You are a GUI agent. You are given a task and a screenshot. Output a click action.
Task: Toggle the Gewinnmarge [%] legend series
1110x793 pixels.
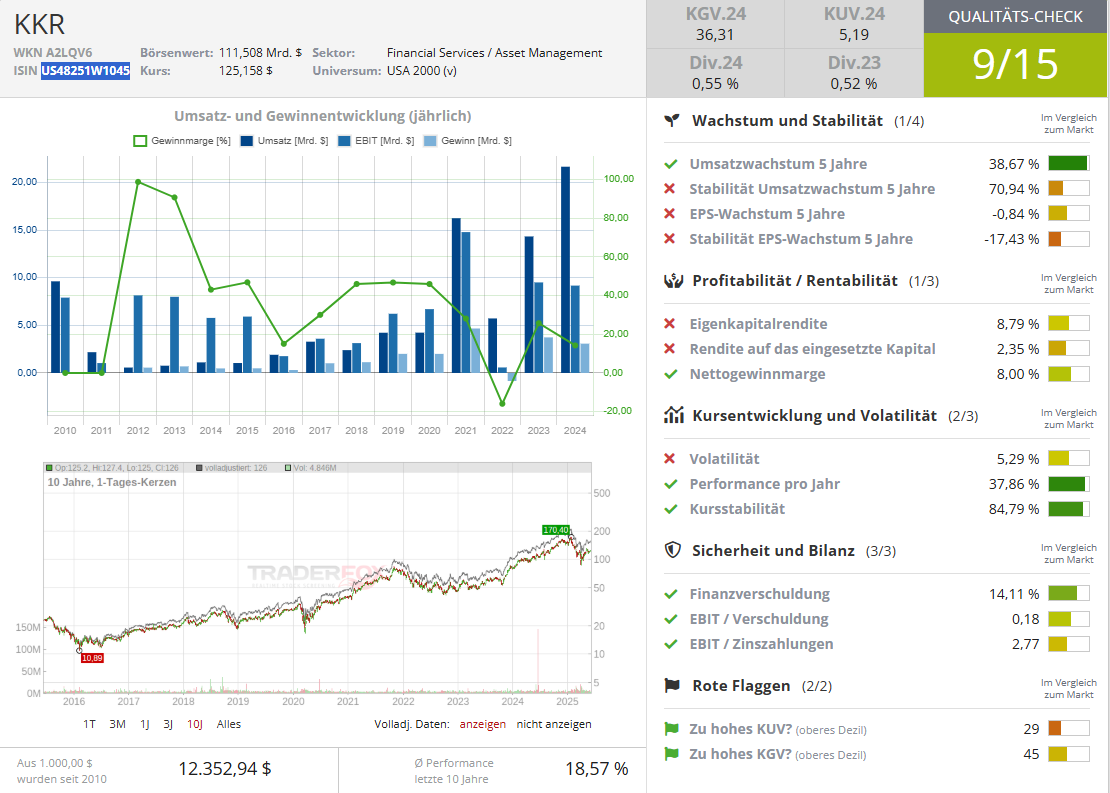click(x=182, y=141)
